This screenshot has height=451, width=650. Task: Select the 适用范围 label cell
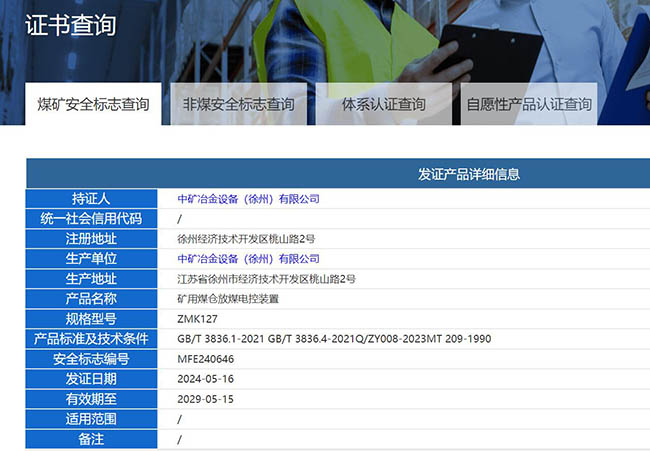click(x=91, y=419)
